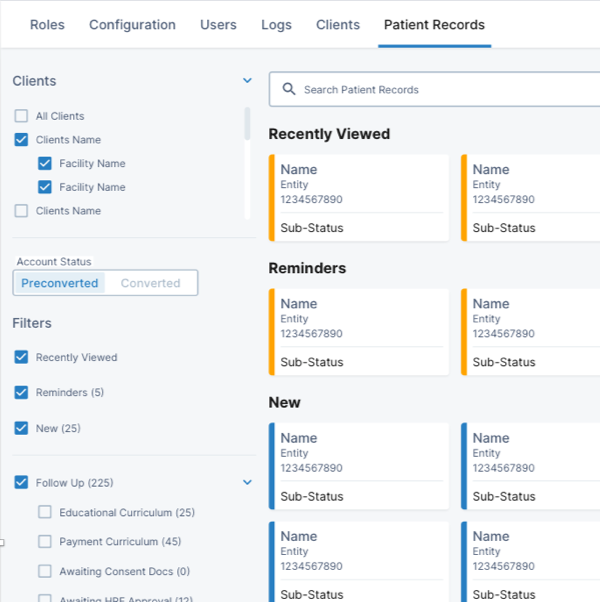This screenshot has height=602, width=600.
Task: Open the first Reminders patient card
Action: click(x=359, y=332)
